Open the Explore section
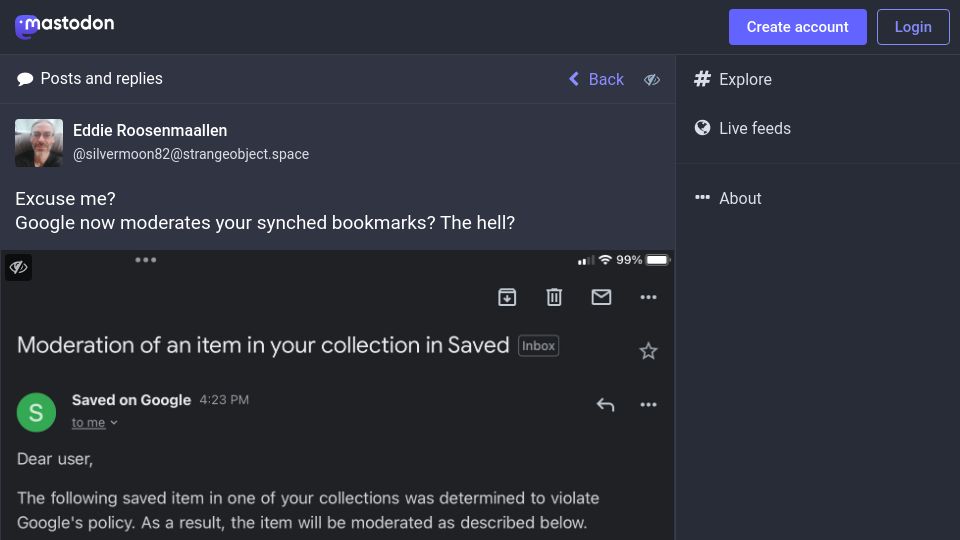Image resolution: width=960 pixels, height=540 pixels. pyautogui.click(x=733, y=79)
